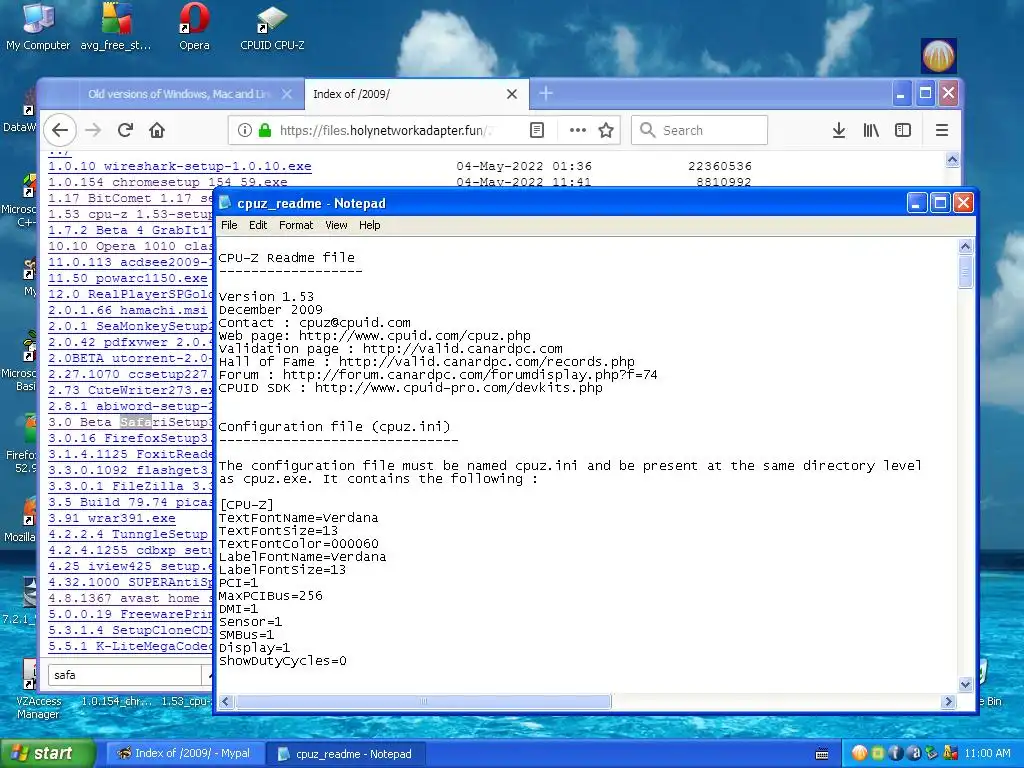Open the avg_free_st desktop icon
The image size is (1024, 768).
(x=116, y=27)
